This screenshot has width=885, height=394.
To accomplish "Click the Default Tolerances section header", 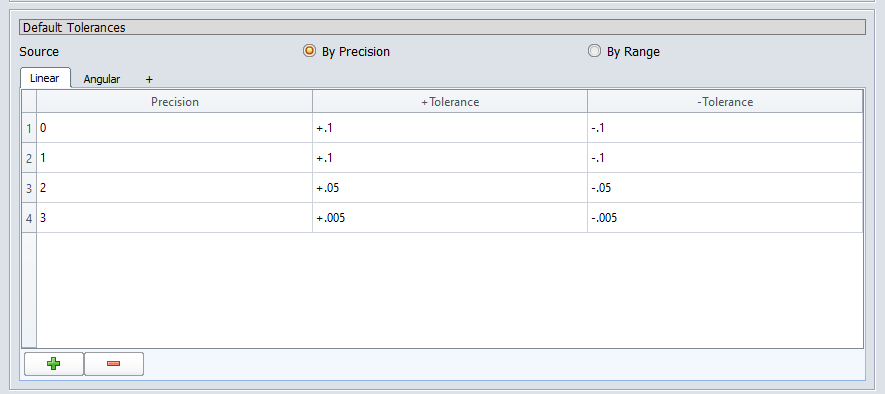I will click(x=442, y=27).
